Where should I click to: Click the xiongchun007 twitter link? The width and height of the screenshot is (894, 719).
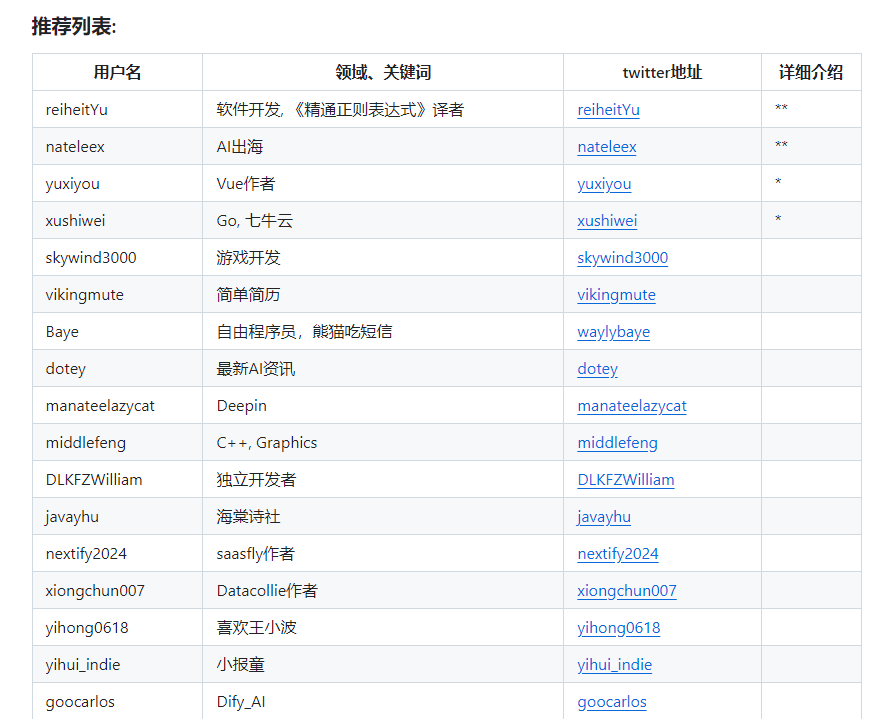[626, 591]
